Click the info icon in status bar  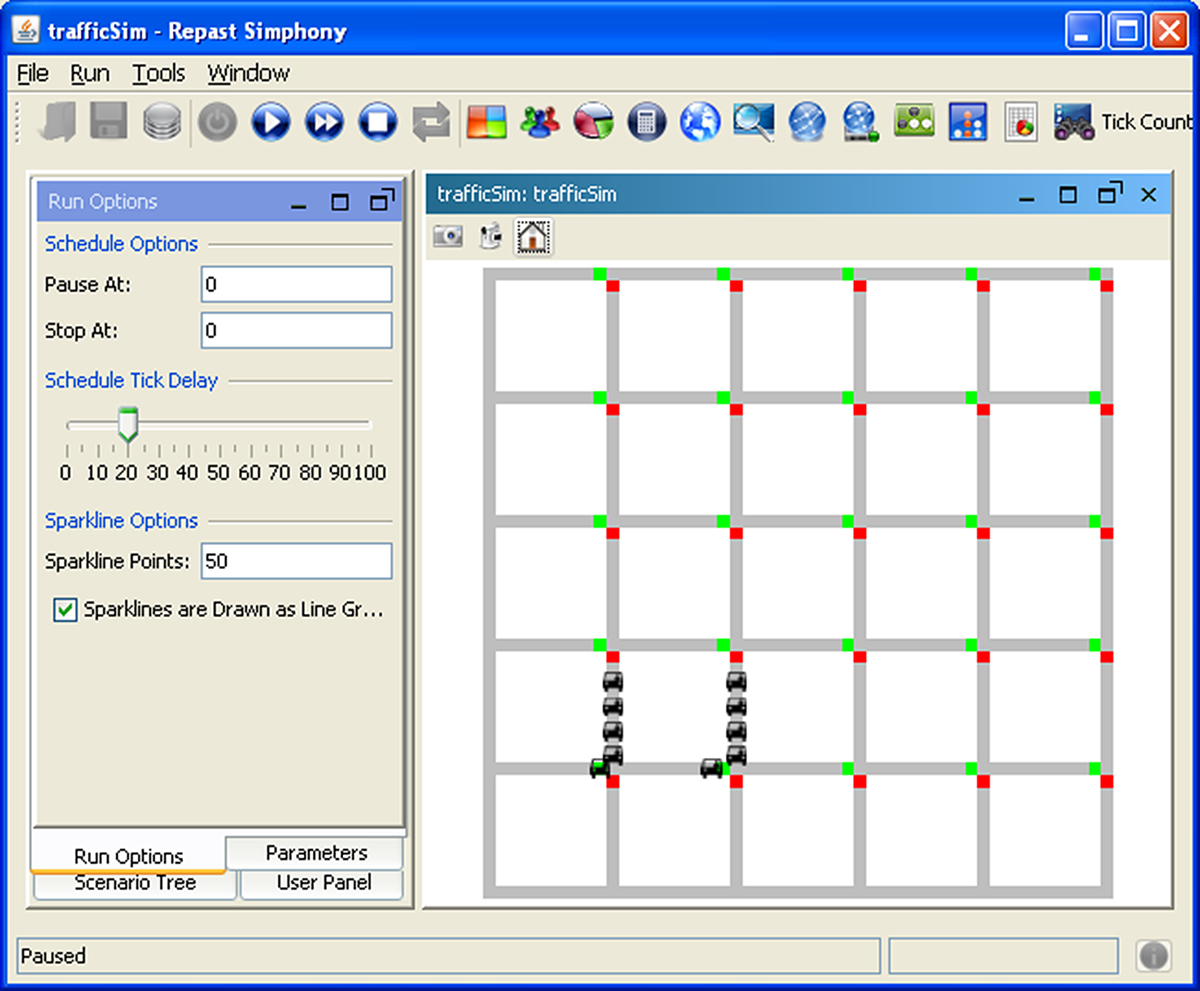pos(1153,956)
